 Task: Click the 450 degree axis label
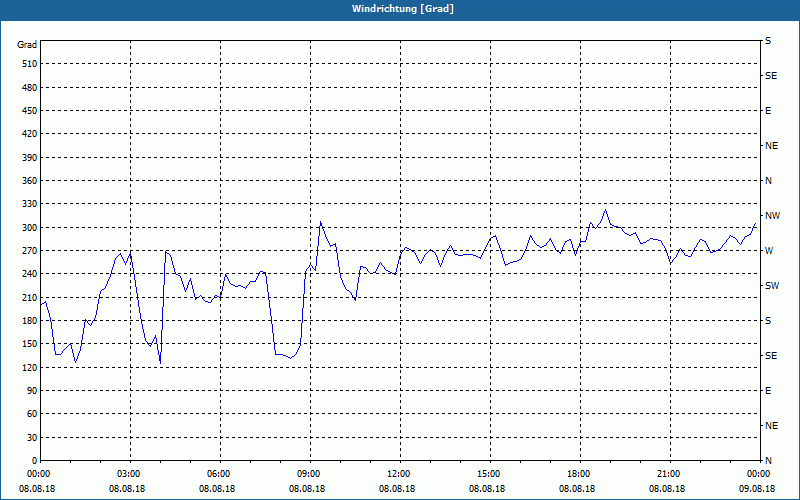click(30, 111)
